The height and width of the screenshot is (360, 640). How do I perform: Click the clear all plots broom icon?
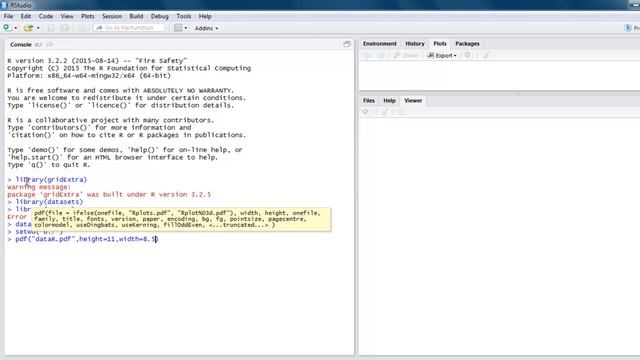coord(486,55)
